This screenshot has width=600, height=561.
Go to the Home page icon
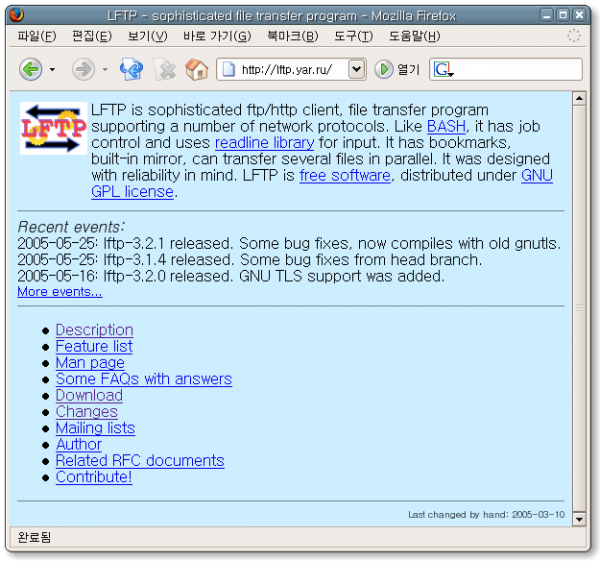197,69
